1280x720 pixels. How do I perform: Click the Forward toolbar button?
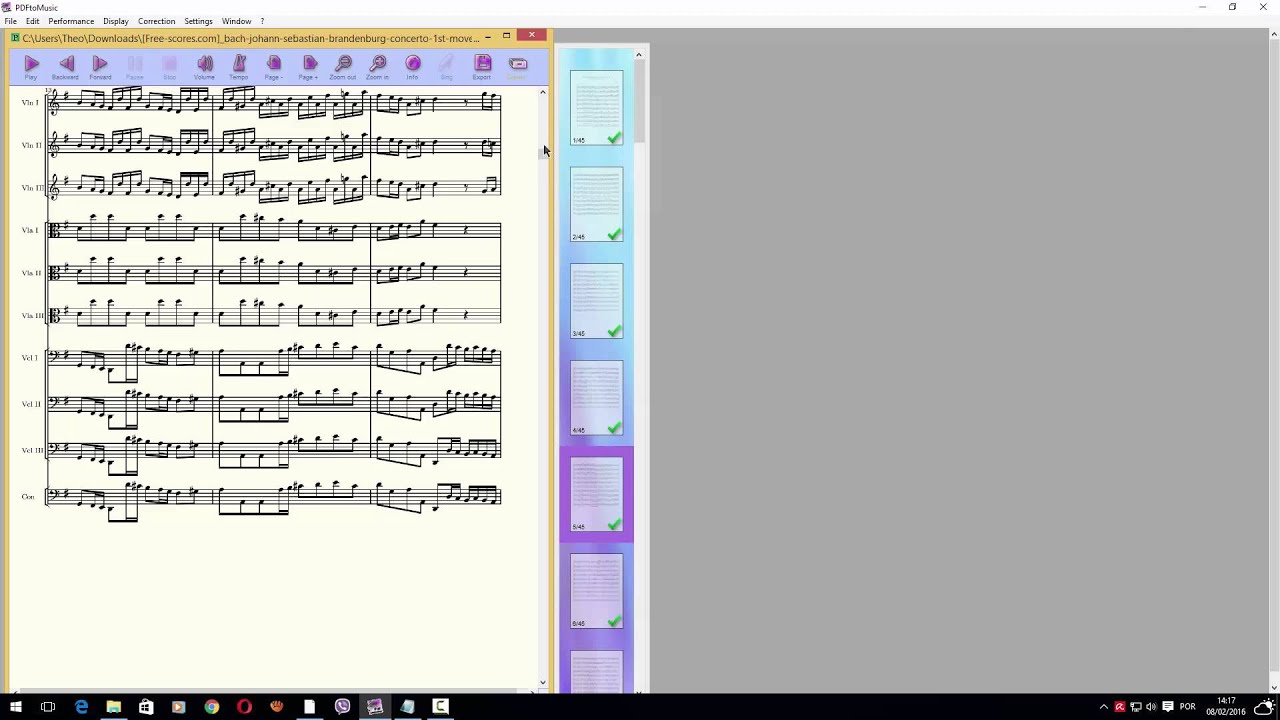coord(100,66)
